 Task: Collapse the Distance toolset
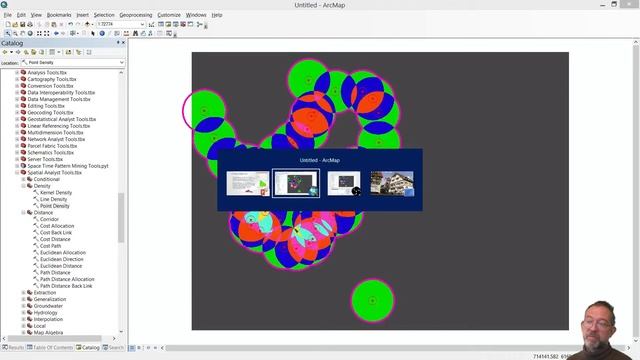[x=23, y=213]
